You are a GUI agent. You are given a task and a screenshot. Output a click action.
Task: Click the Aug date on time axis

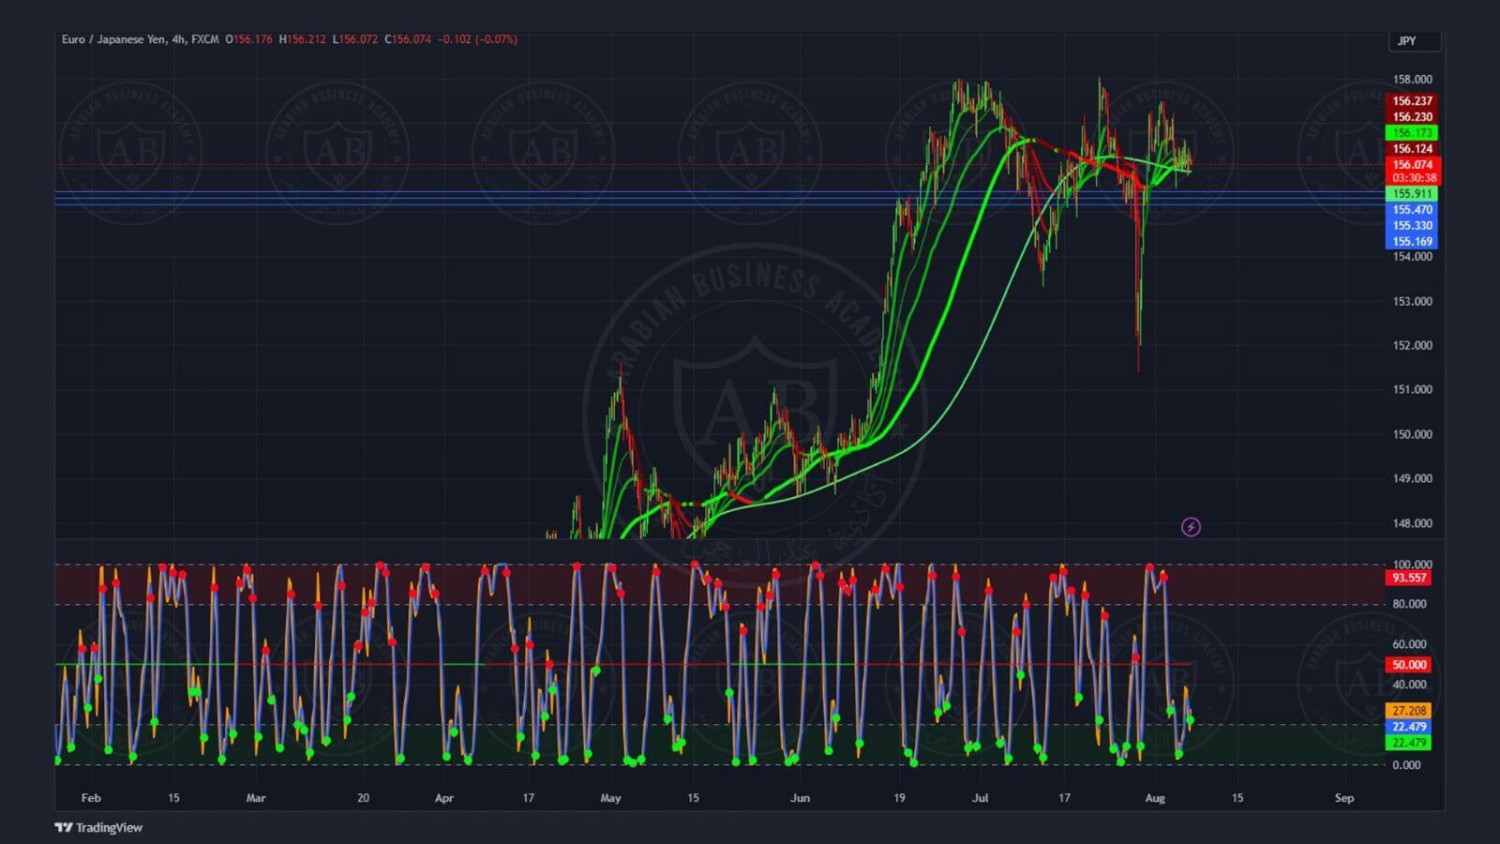pyautogui.click(x=1155, y=798)
